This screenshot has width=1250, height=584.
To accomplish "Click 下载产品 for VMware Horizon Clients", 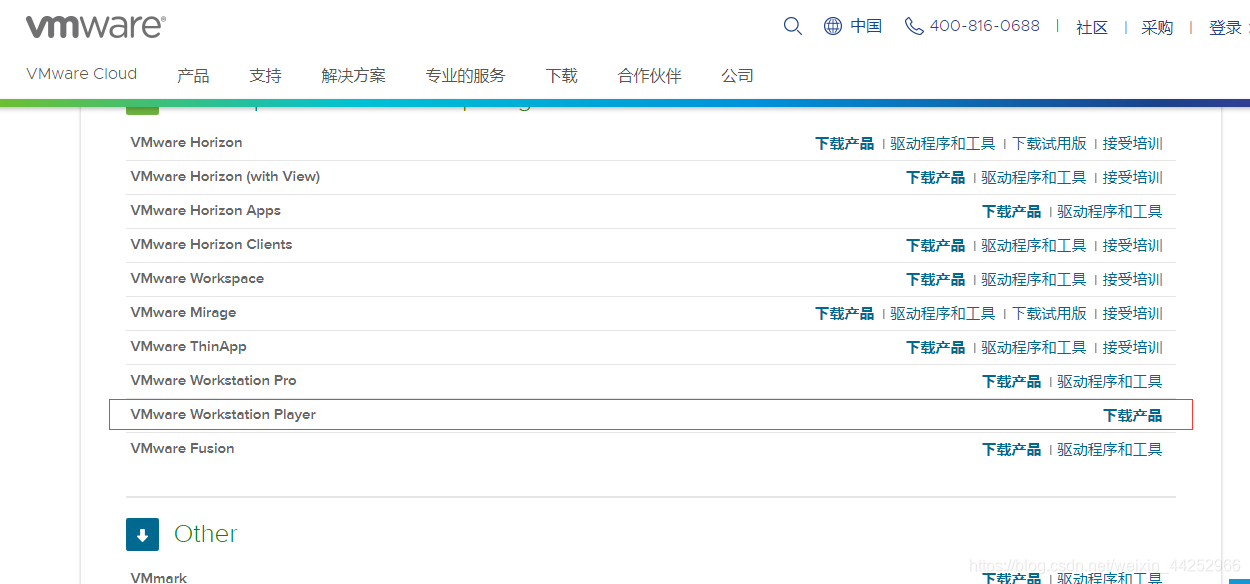I will coord(935,245).
